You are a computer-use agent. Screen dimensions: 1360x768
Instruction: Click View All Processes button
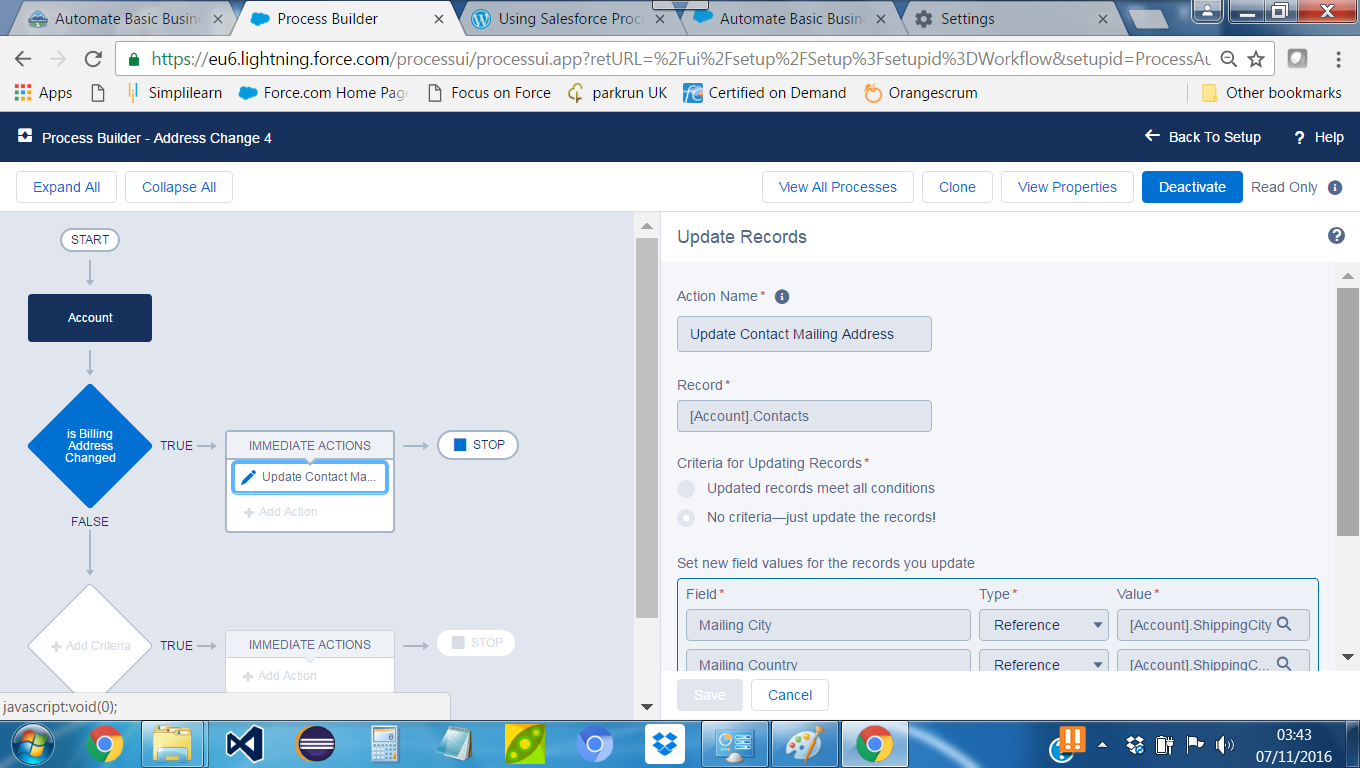coord(838,187)
